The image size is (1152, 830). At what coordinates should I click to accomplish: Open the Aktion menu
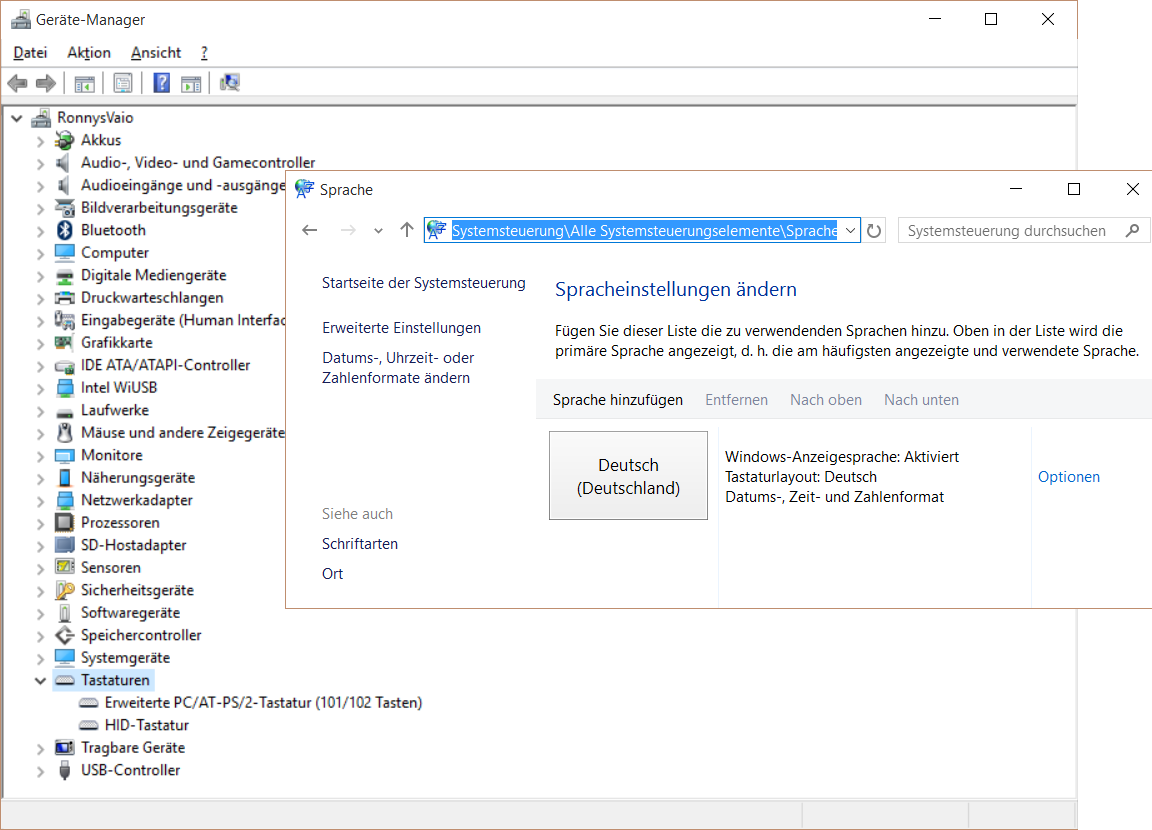click(89, 53)
